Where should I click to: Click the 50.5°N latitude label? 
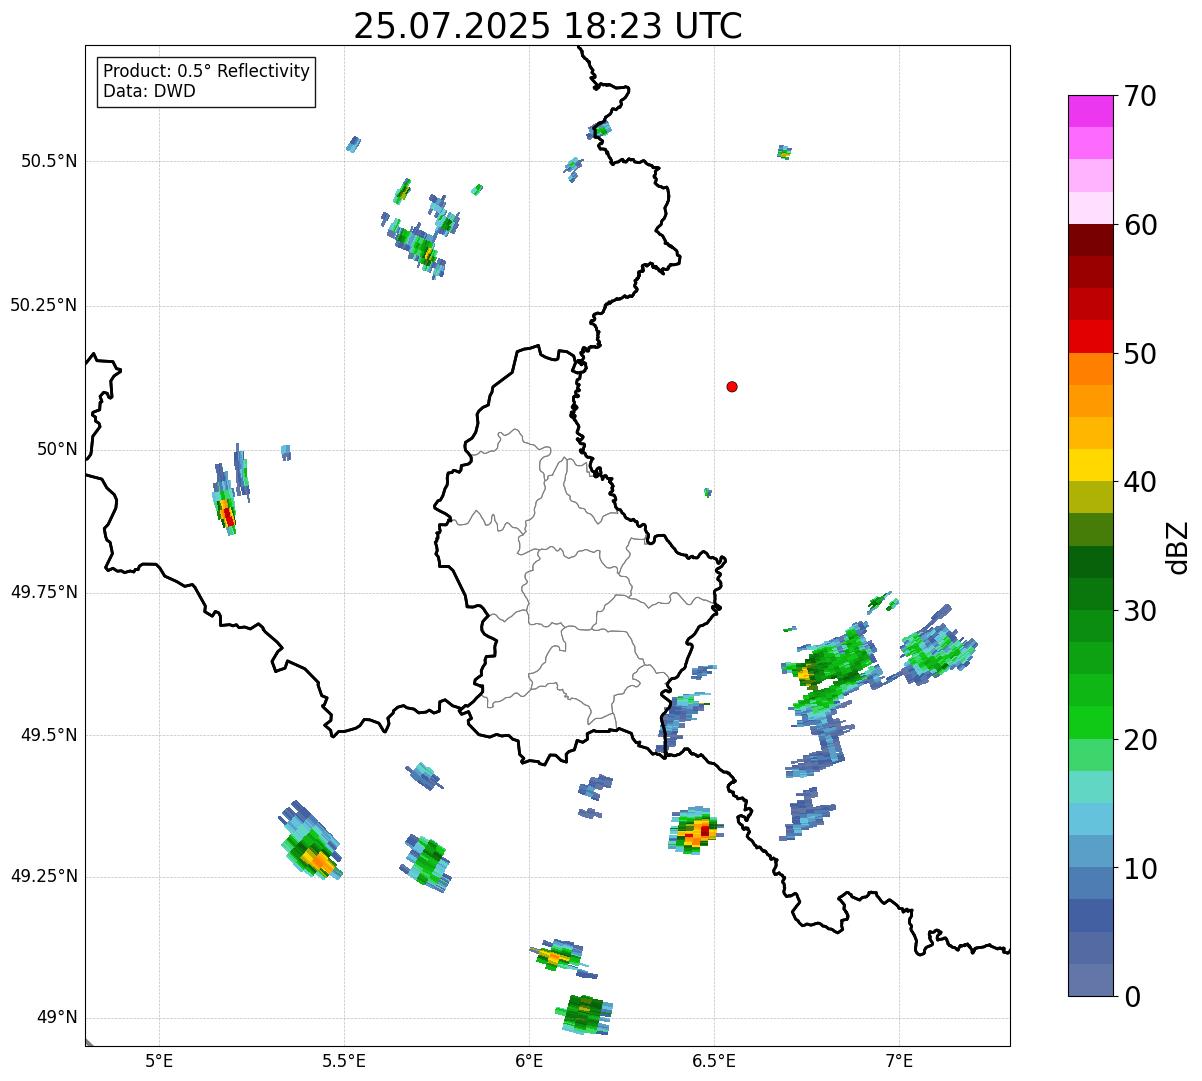[48, 161]
